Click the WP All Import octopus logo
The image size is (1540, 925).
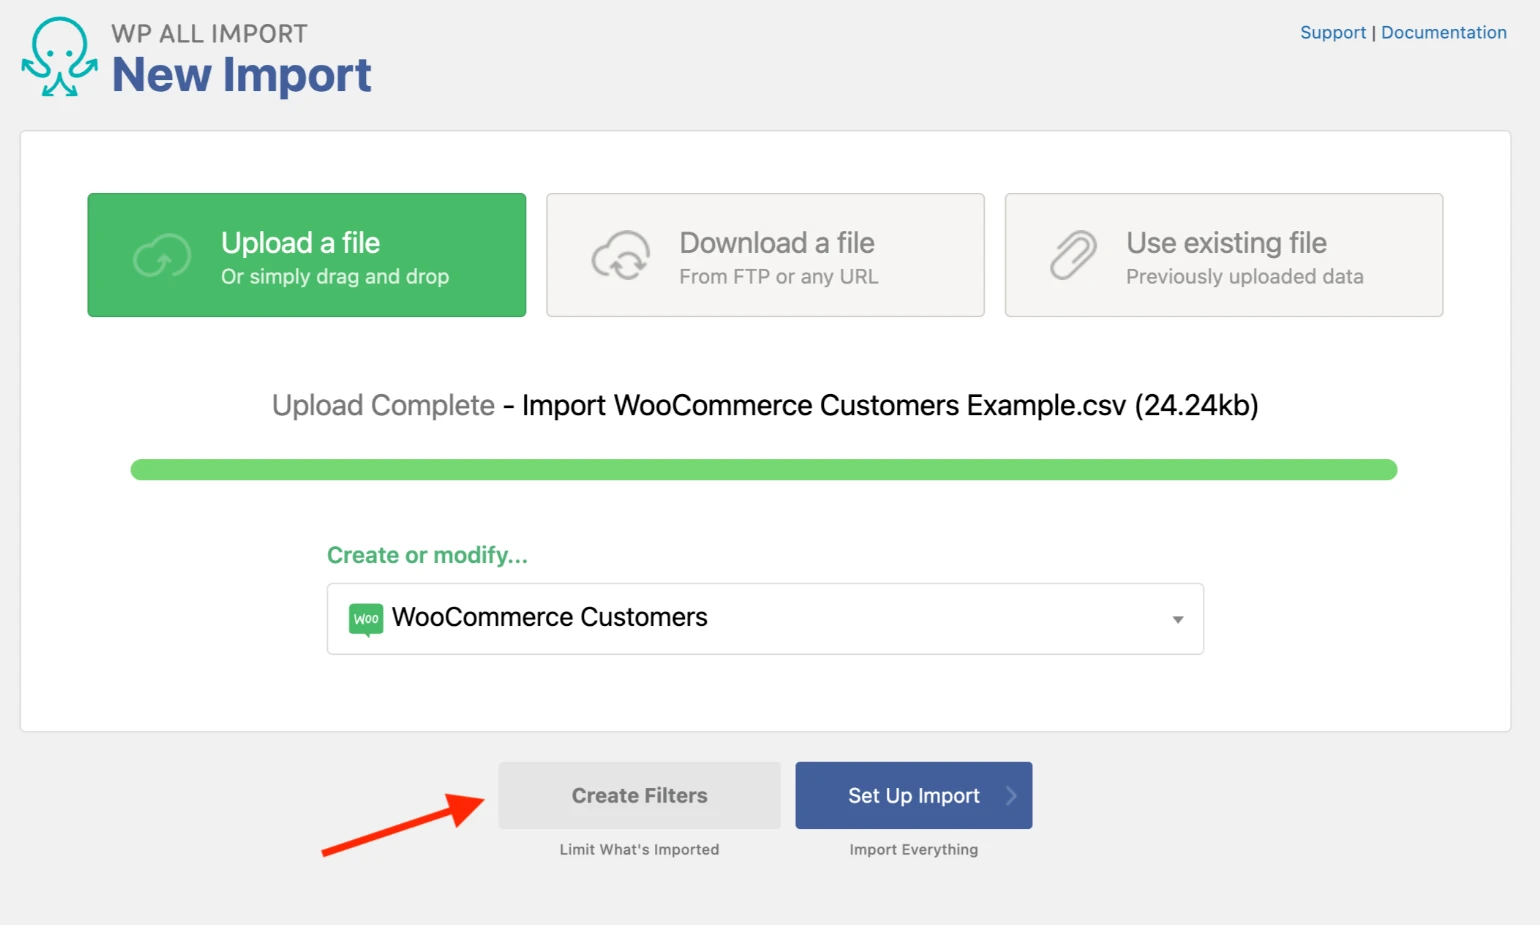60,57
